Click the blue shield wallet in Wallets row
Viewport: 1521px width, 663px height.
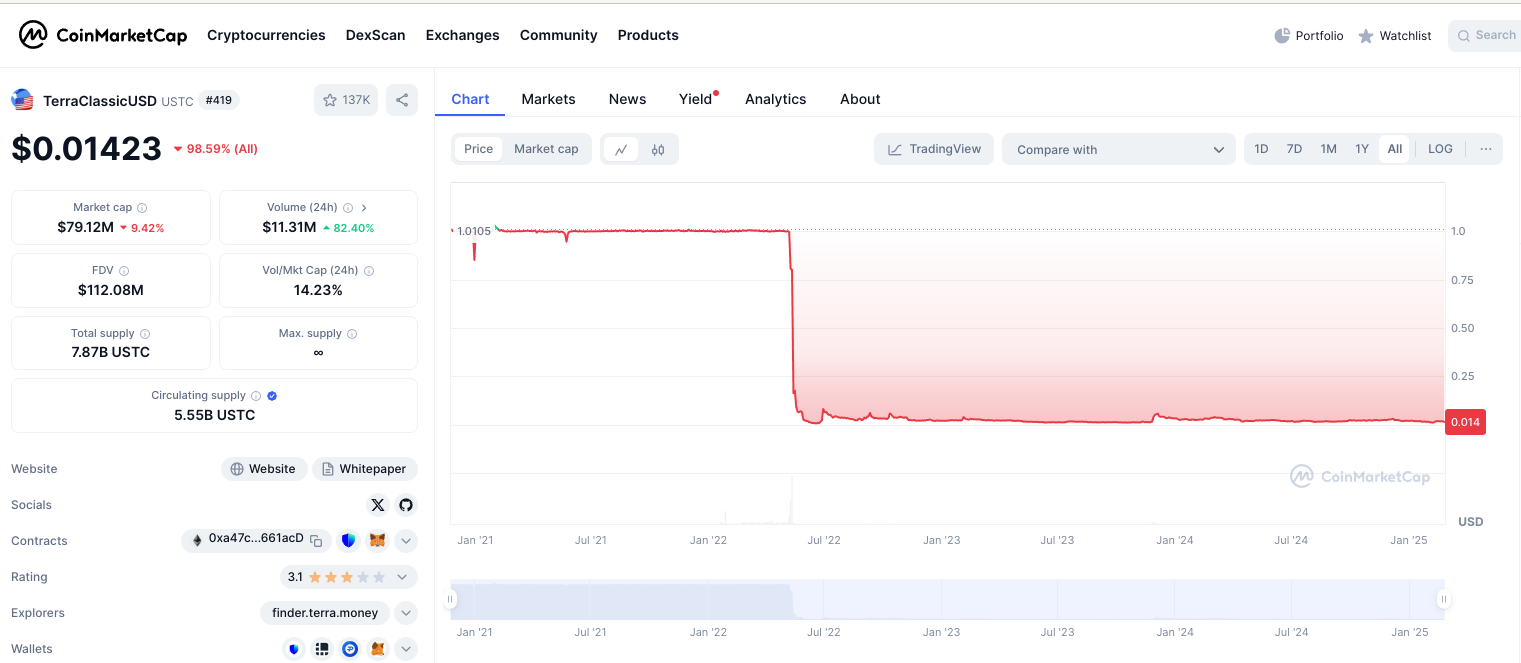[294, 649]
